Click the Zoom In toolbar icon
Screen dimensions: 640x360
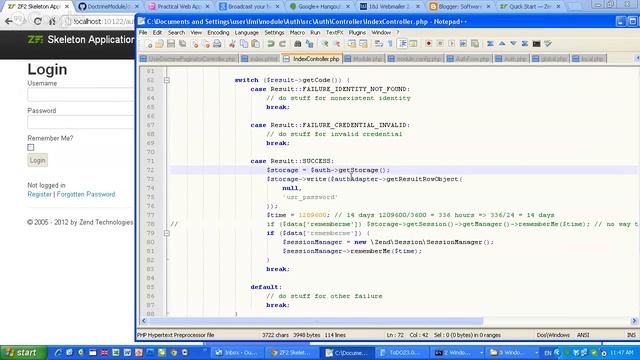click(x=325, y=44)
